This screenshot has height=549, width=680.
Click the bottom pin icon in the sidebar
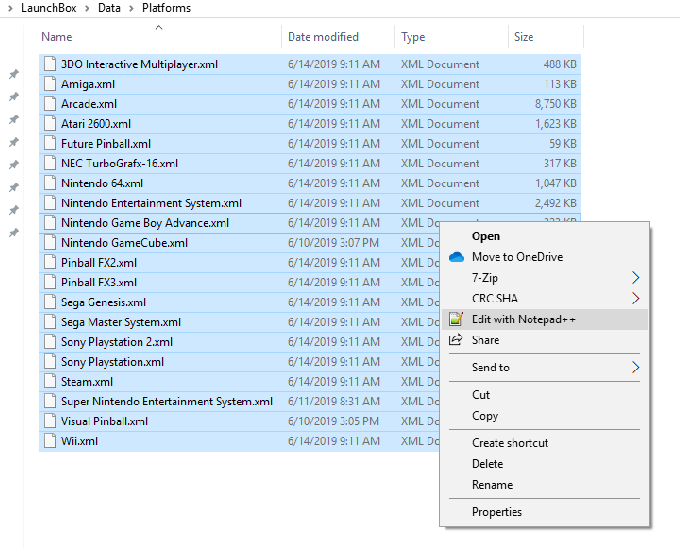pyautogui.click(x=14, y=233)
